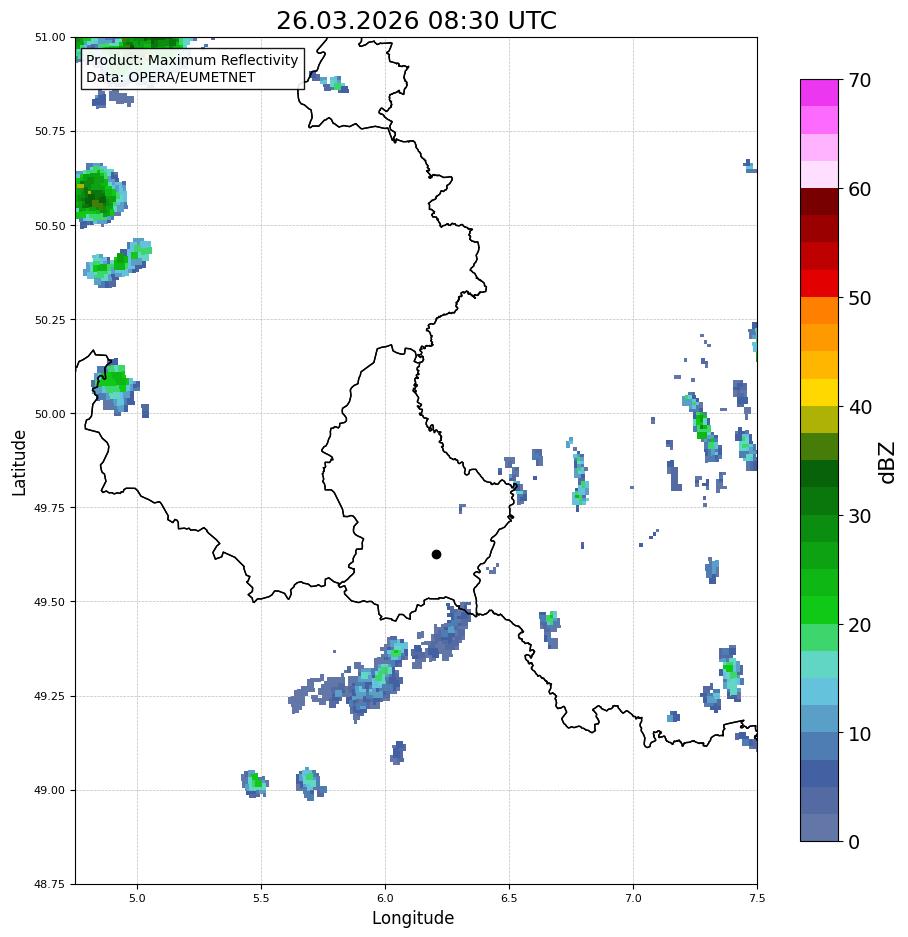The width and height of the screenshot is (908, 937).
Task: Click the title text 26.03.2026 08:30 UTC
Action: coord(416,20)
